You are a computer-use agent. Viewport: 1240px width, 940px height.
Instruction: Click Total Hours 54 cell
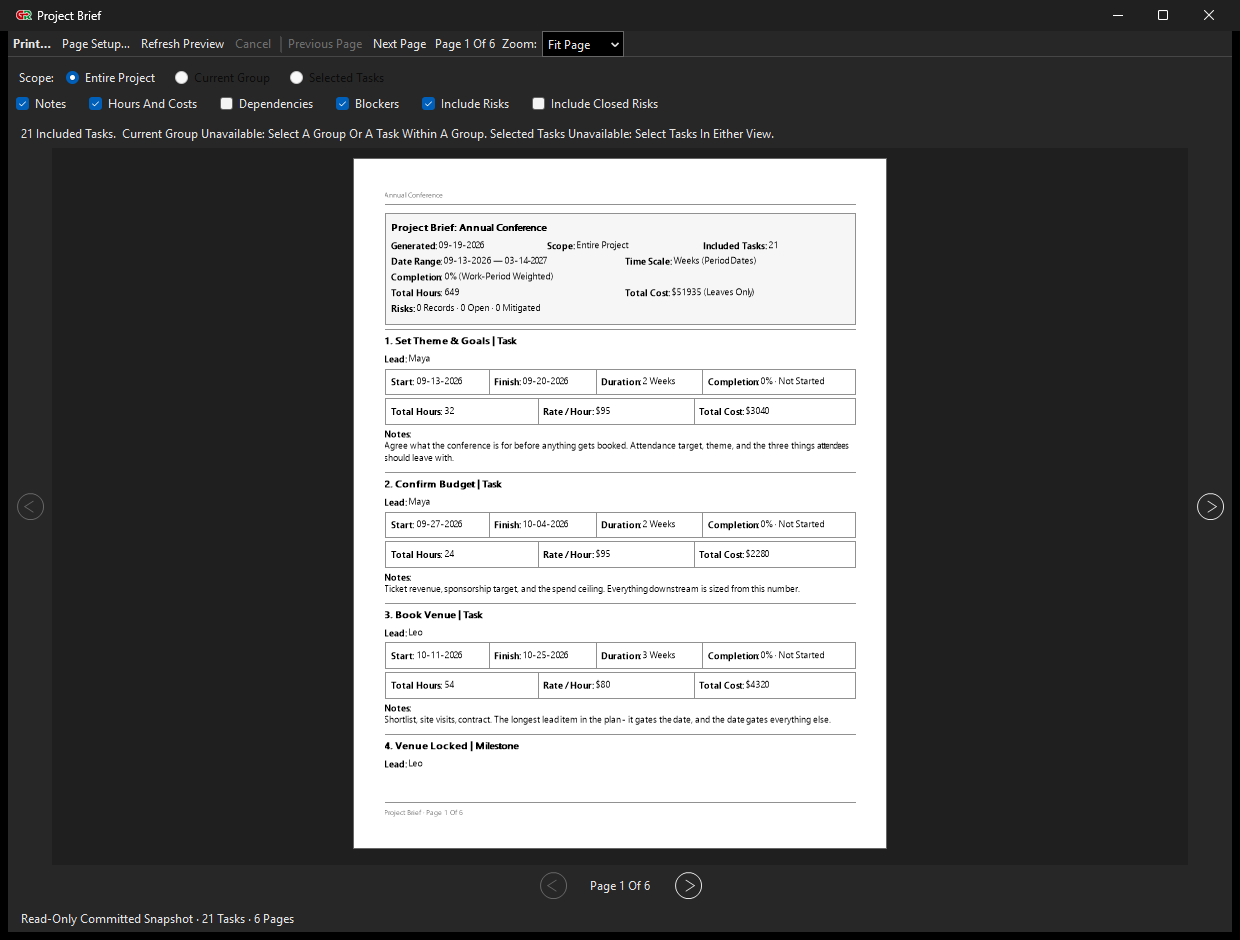[462, 685]
